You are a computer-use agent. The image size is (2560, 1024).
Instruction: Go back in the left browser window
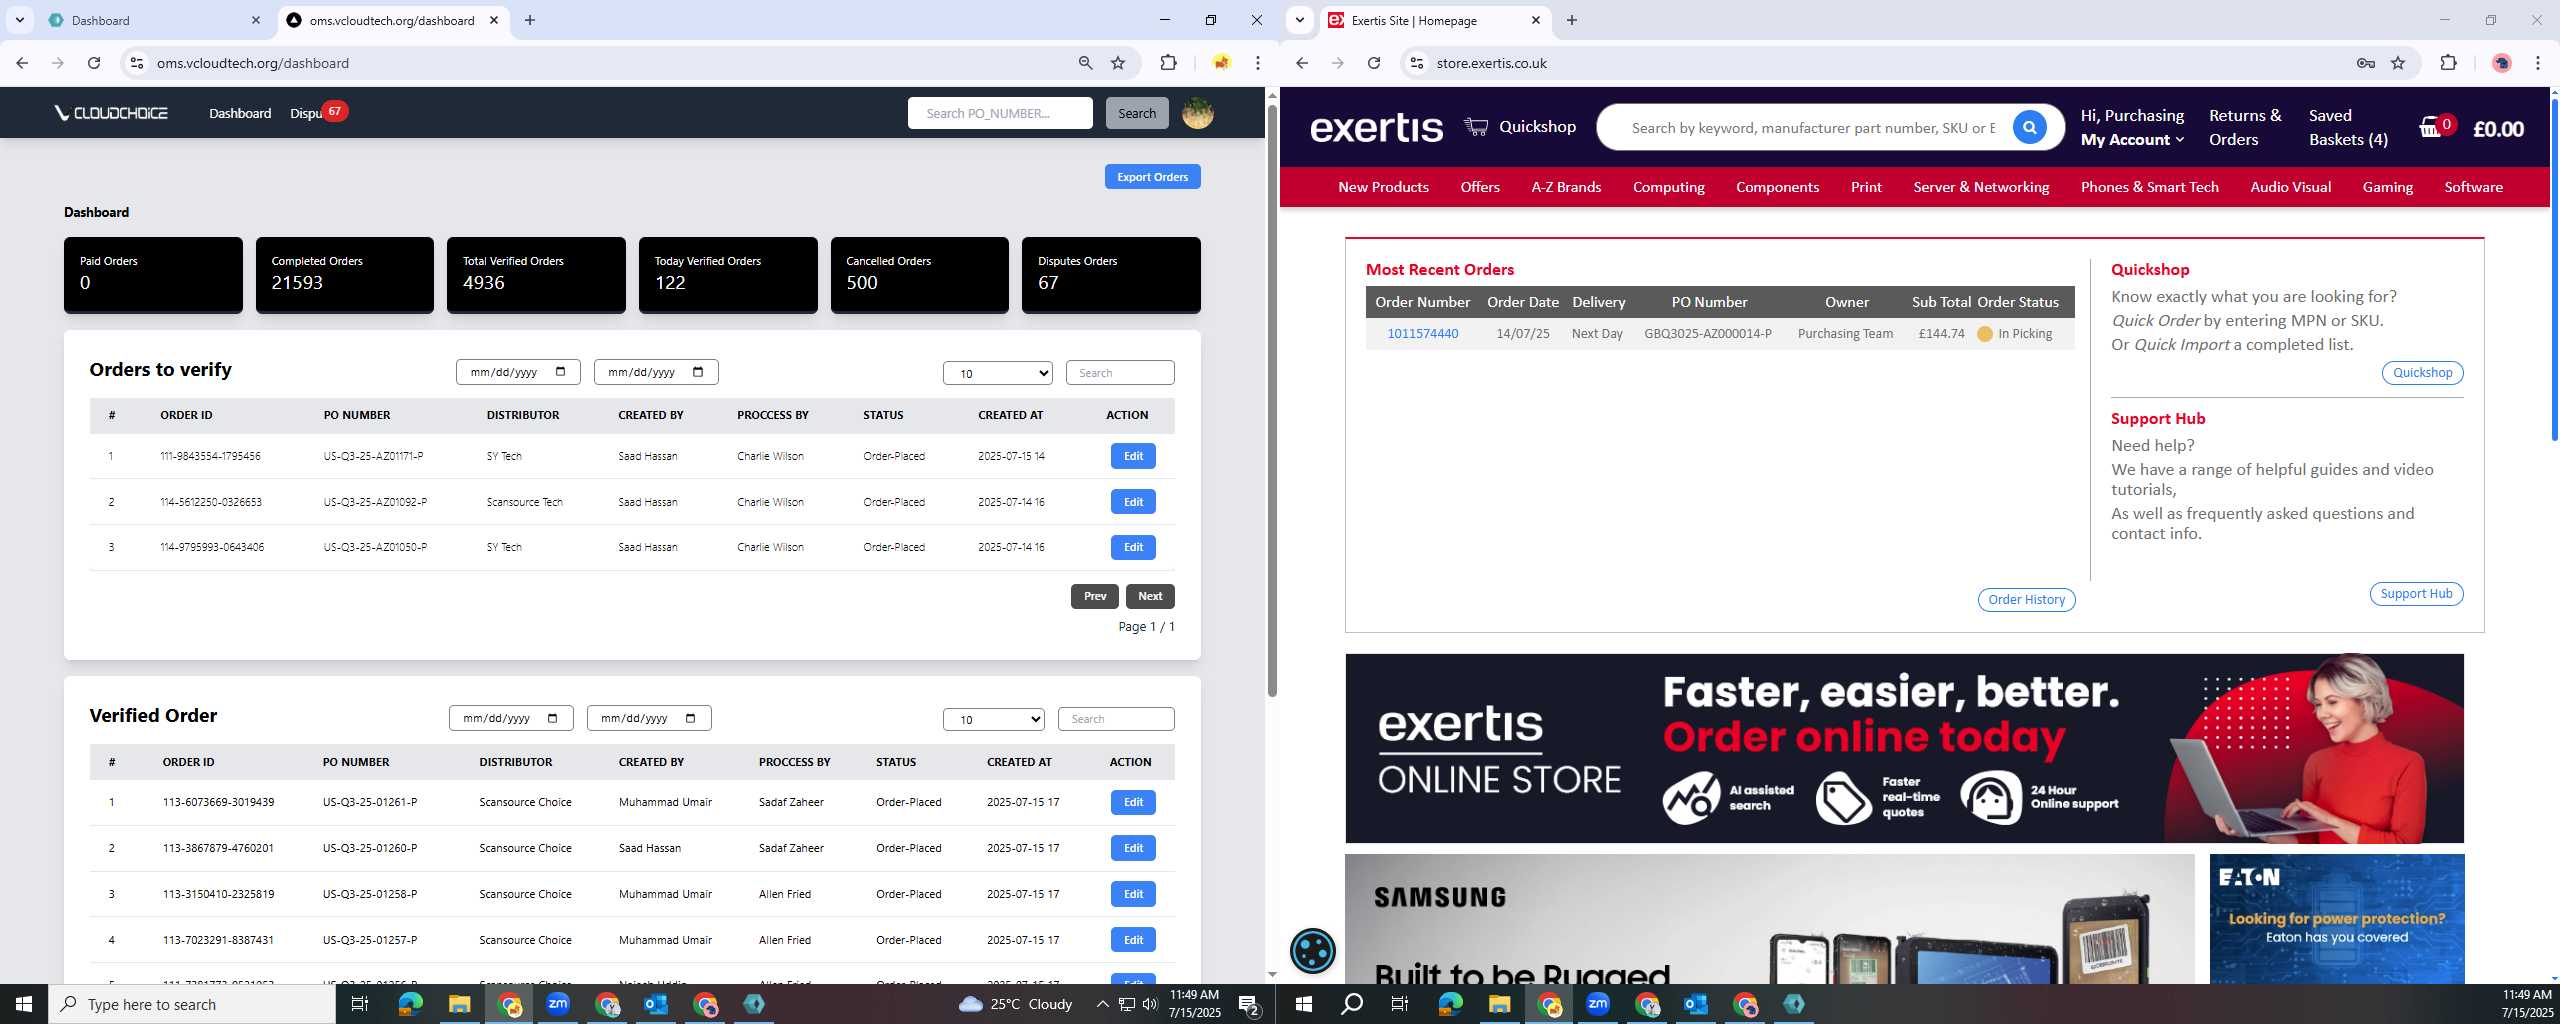tap(22, 63)
